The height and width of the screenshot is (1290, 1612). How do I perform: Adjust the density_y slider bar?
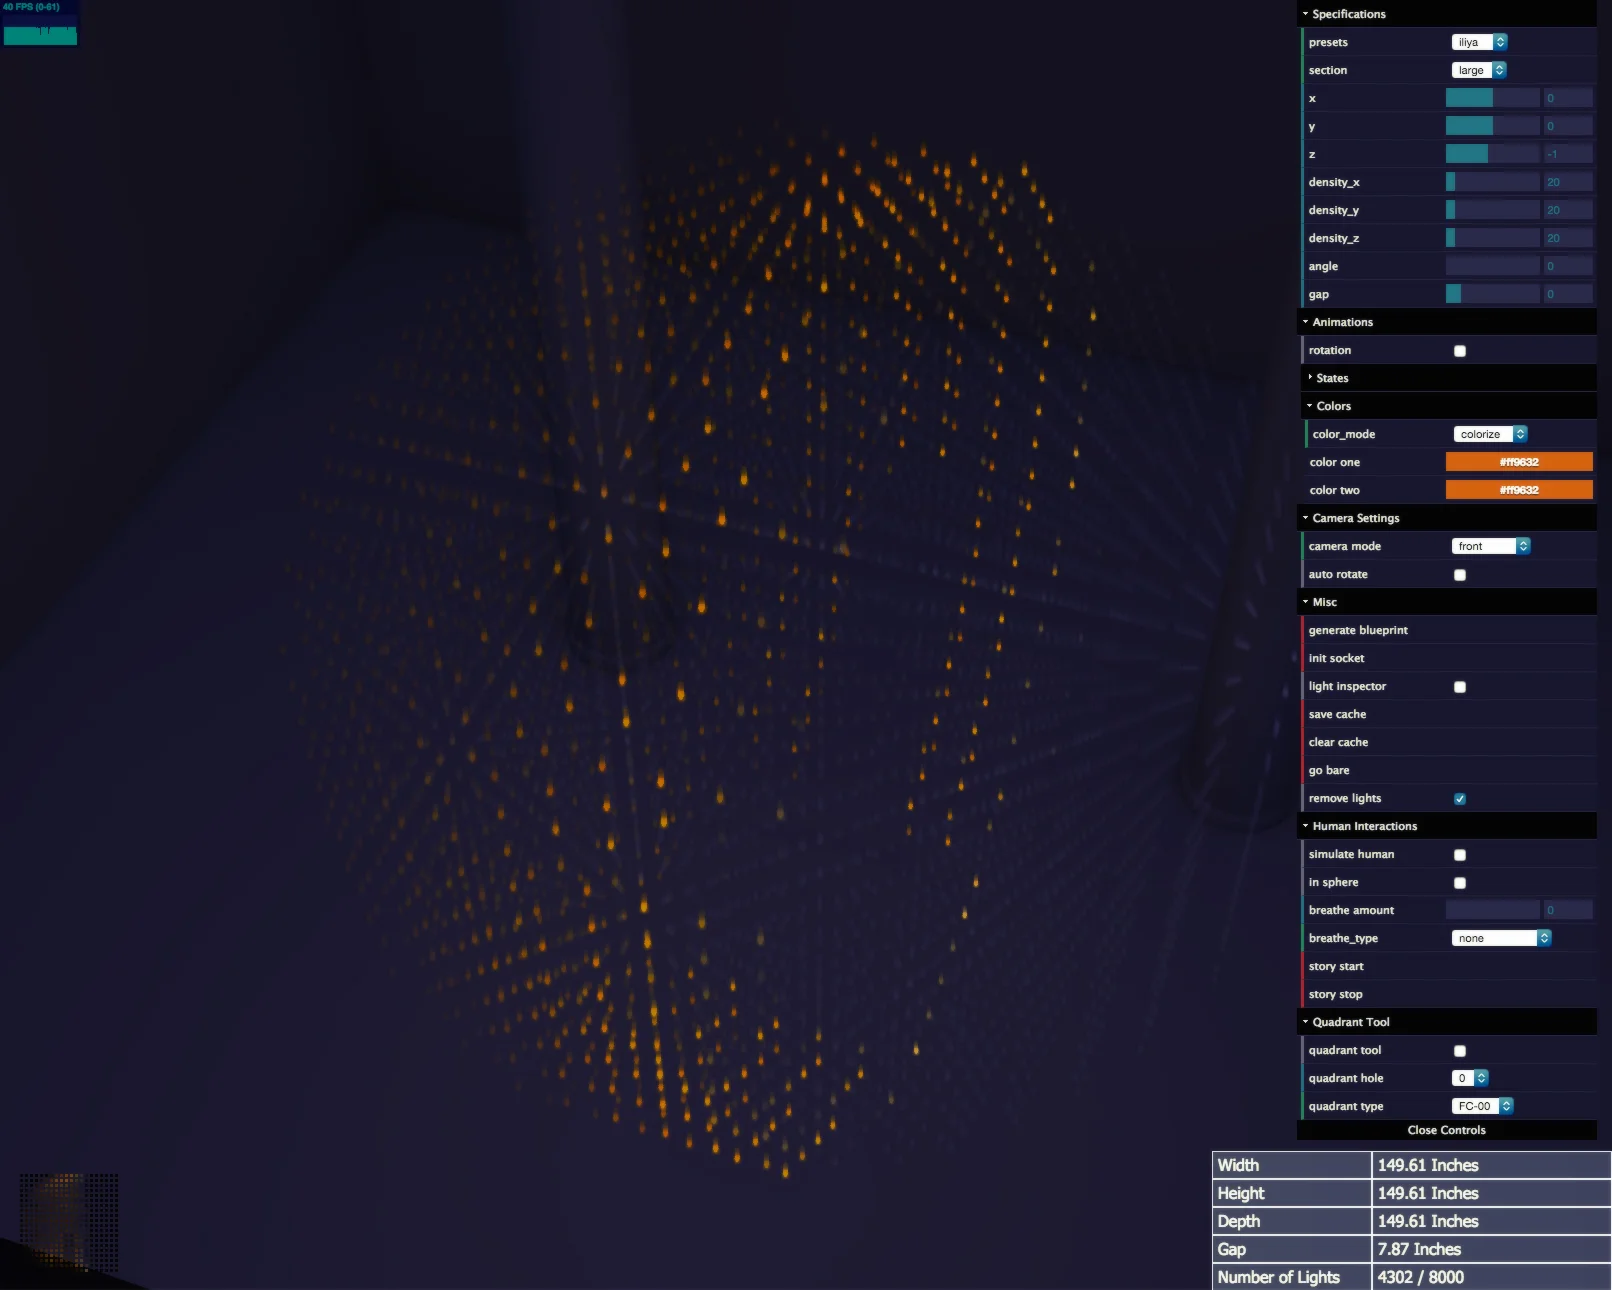pyautogui.click(x=1493, y=210)
